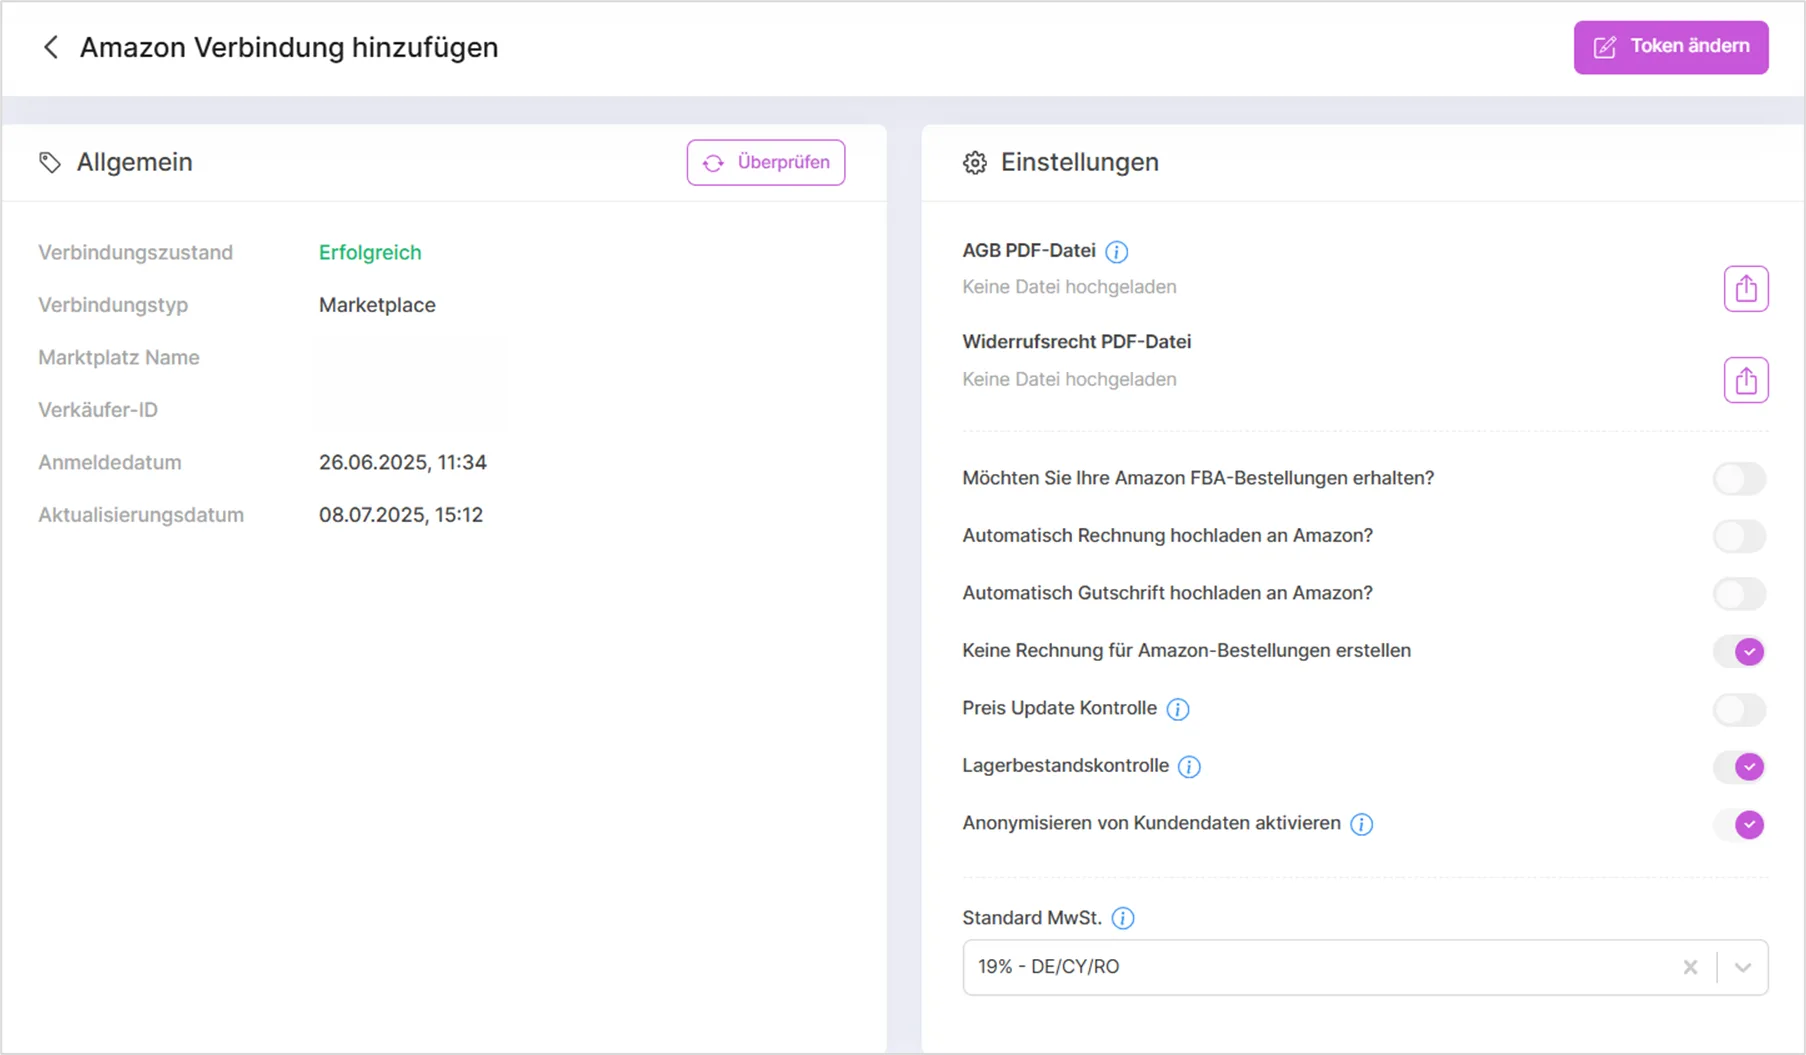Screen dimensions: 1806x1055
Task: Click the Überprüfen button
Action: (x=766, y=162)
